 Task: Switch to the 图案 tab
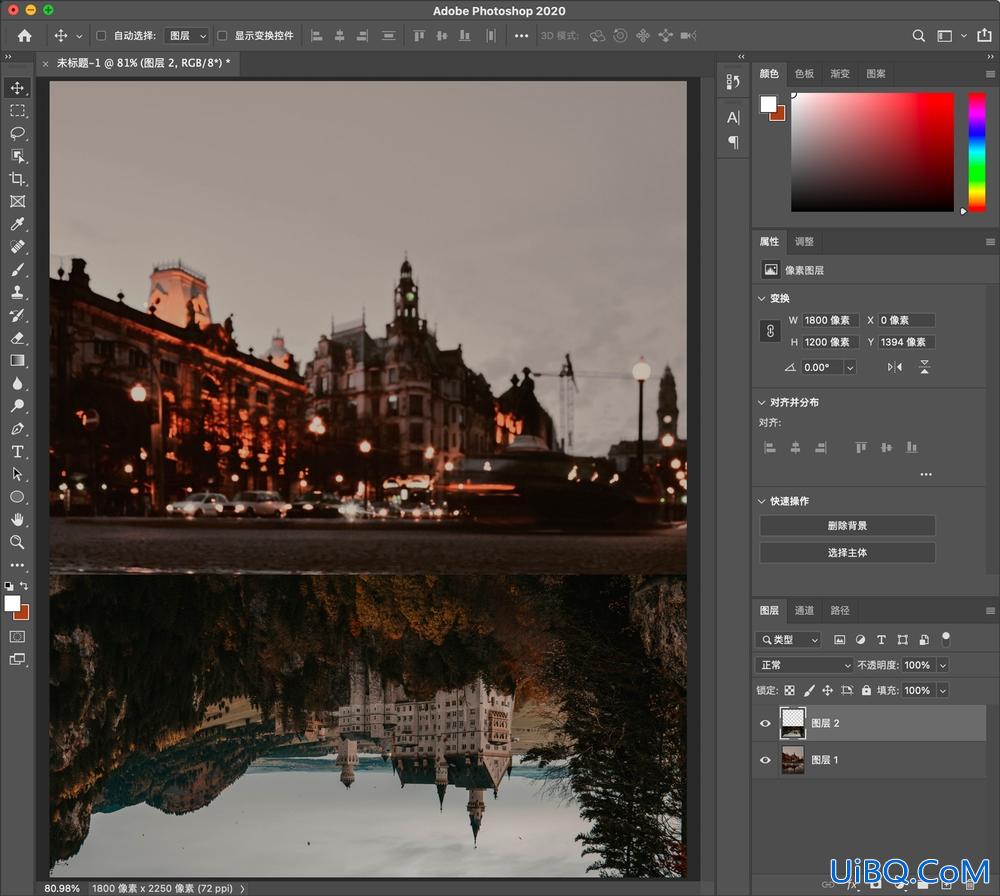pos(876,74)
